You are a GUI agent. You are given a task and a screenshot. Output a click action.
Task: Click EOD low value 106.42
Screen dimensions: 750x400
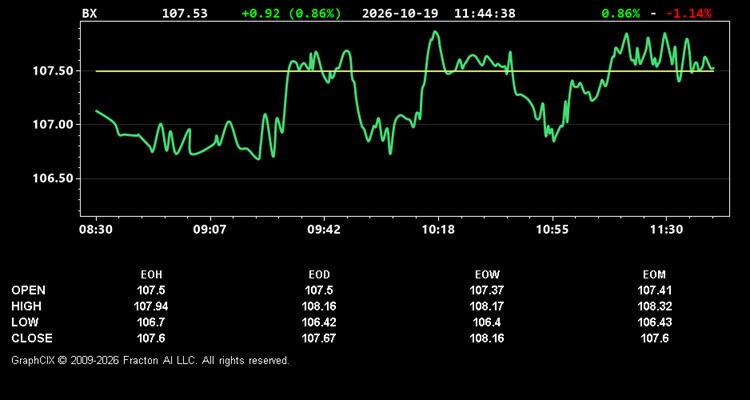(x=319, y=322)
